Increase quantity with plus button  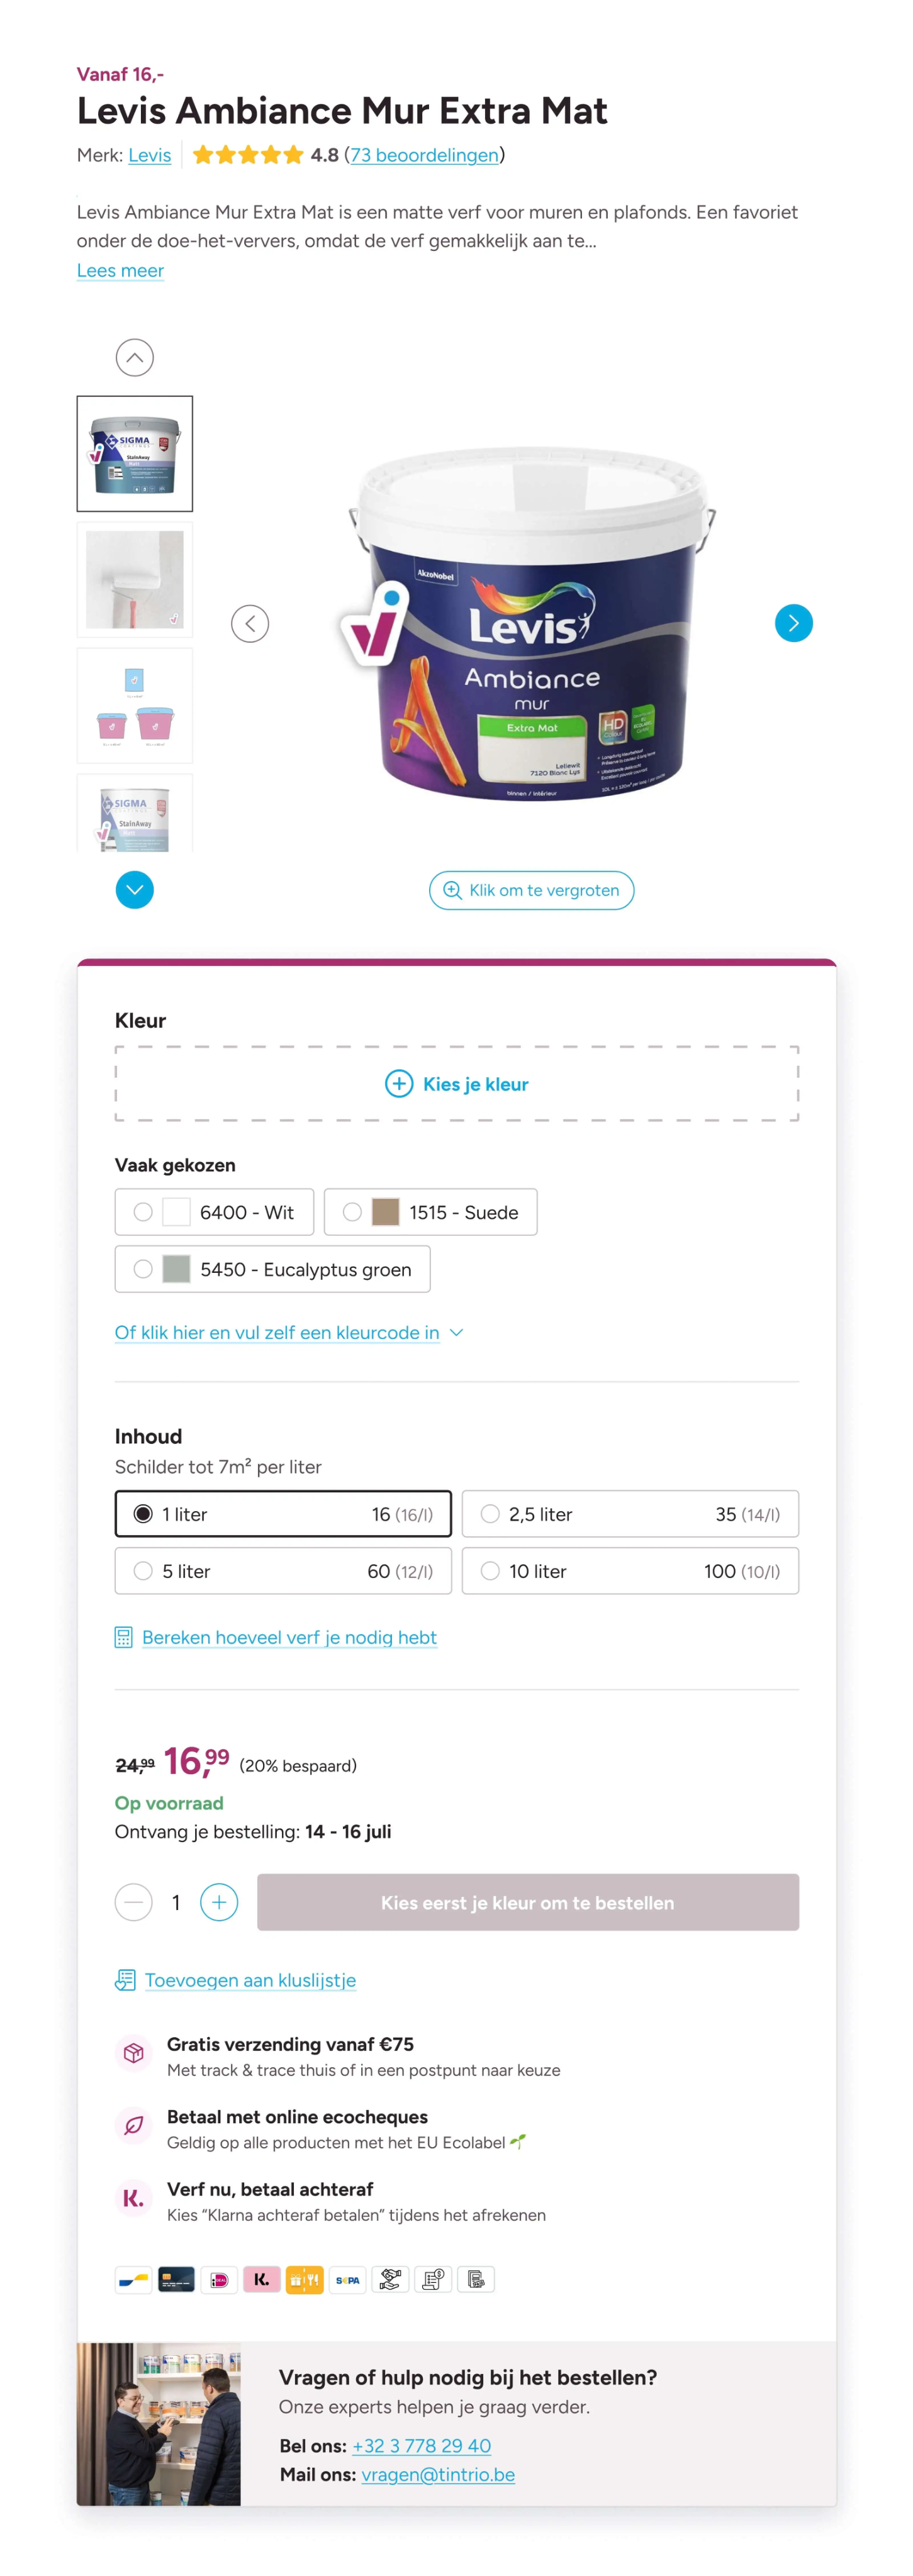[219, 1902]
